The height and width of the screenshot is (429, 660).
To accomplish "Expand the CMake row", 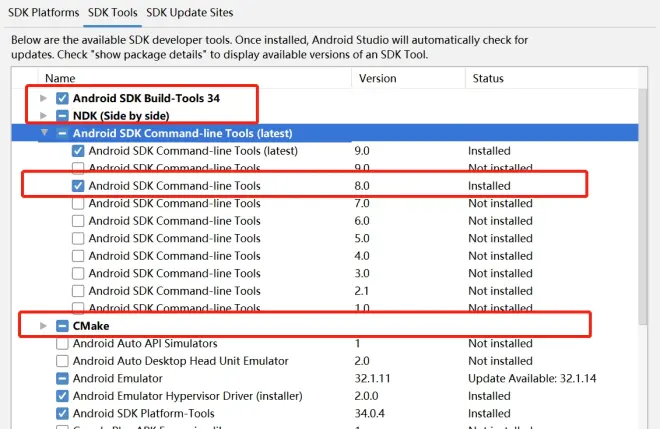I will click(x=43, y=326).
